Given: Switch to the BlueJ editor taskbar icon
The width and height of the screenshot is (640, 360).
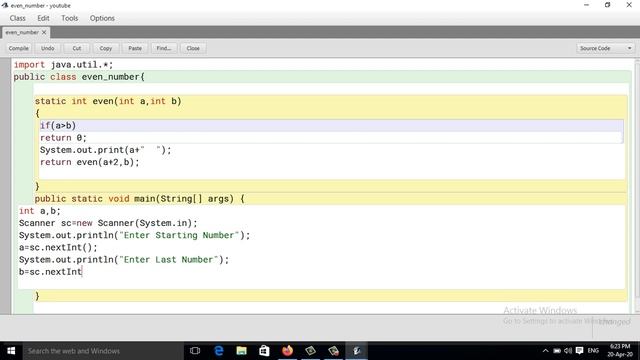Looking at the screenshot, I should [x=356, y=351].
